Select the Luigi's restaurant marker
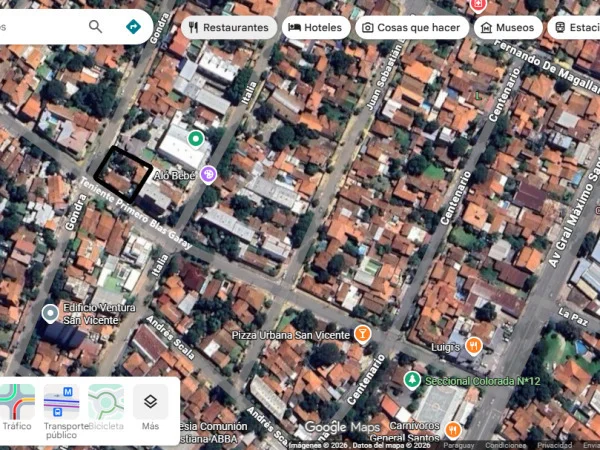600x450 pixels. point(474,346)
